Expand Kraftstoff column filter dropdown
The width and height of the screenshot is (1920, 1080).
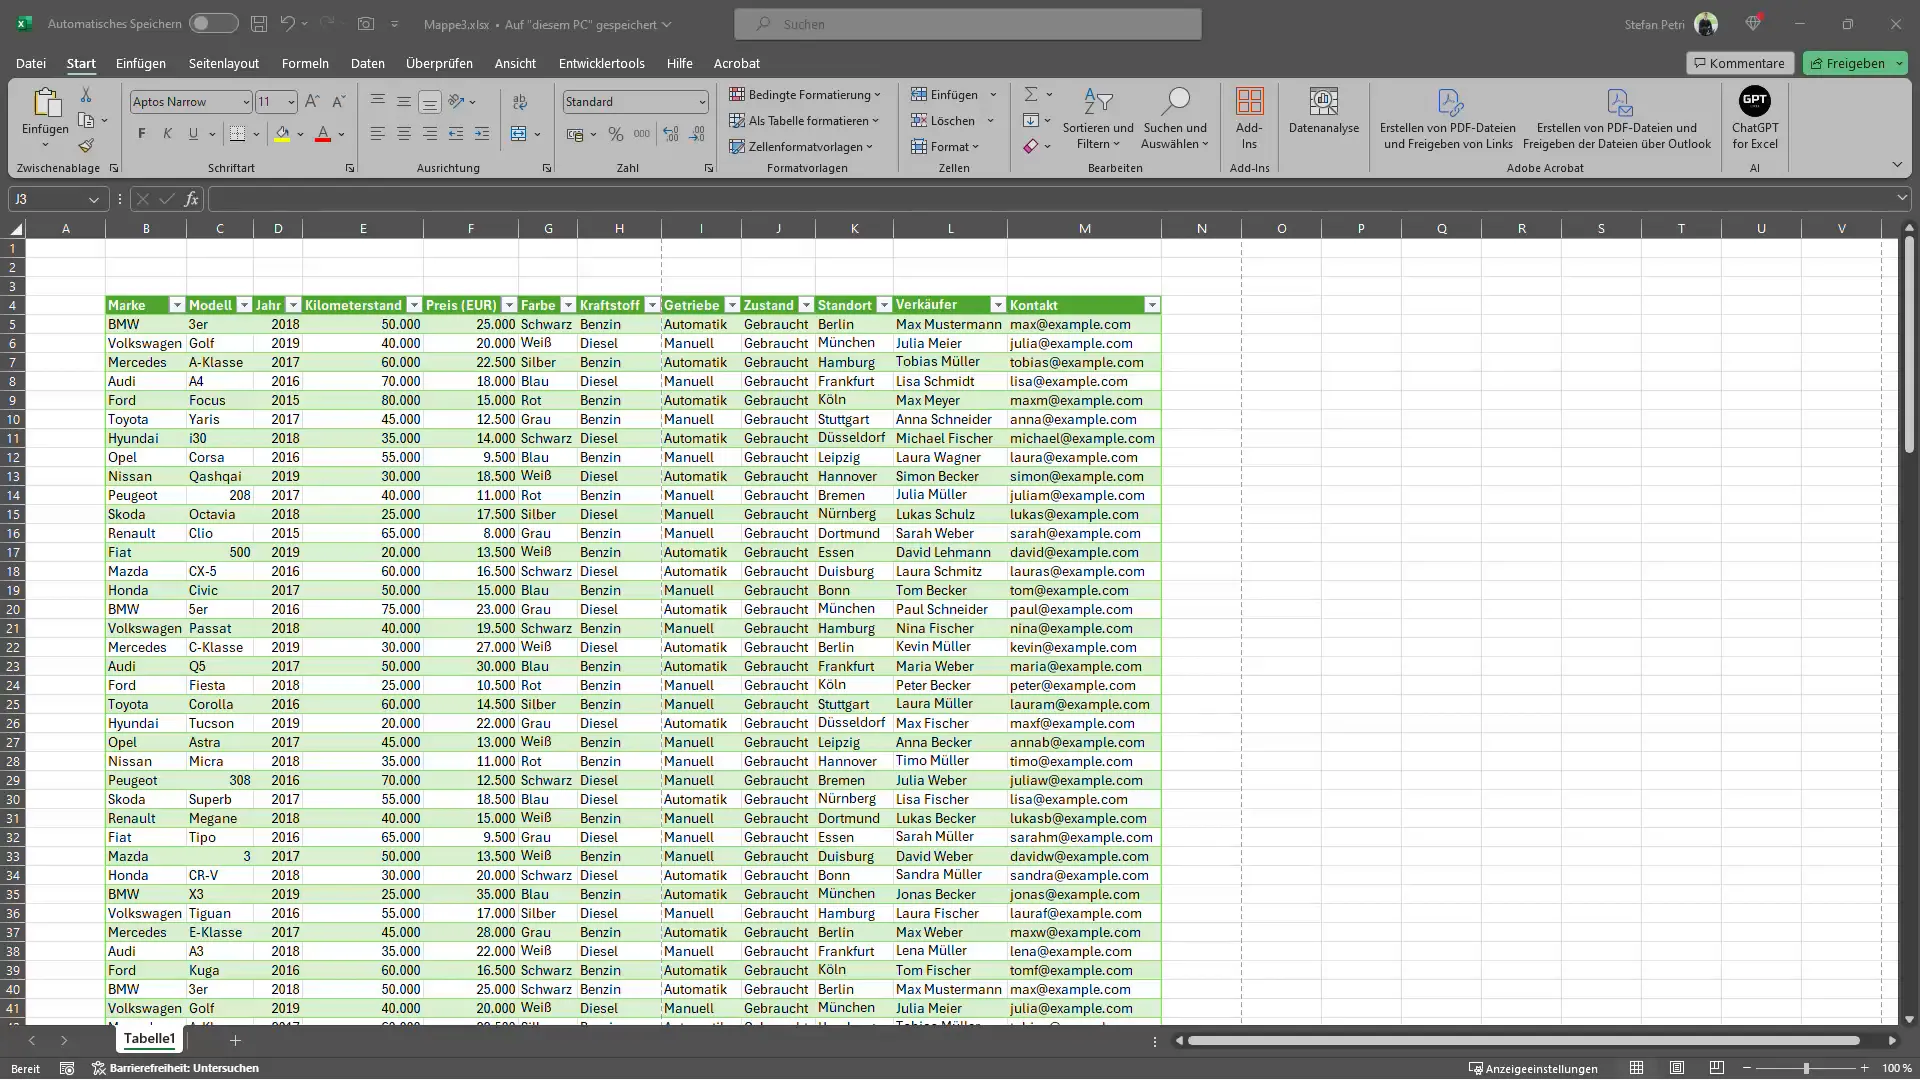[x=651, y=305]
